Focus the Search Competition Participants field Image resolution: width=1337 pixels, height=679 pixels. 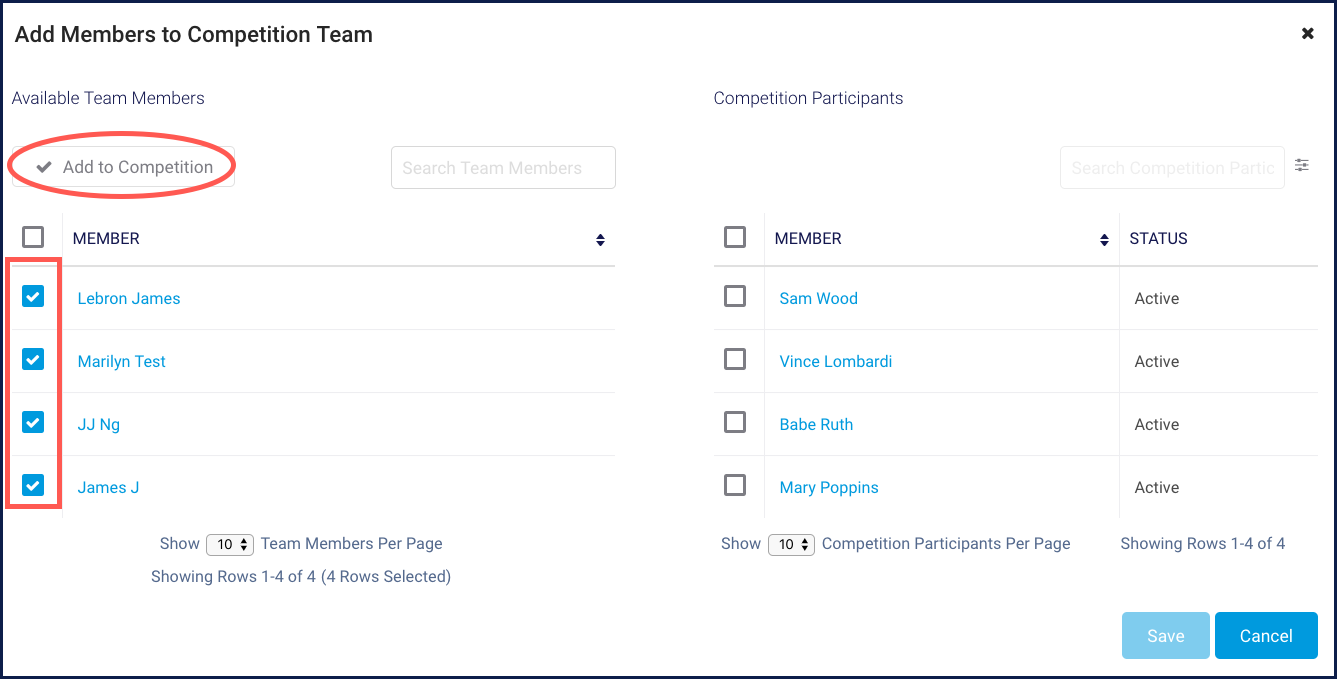pyautogui.click(x=1172, y=168)
